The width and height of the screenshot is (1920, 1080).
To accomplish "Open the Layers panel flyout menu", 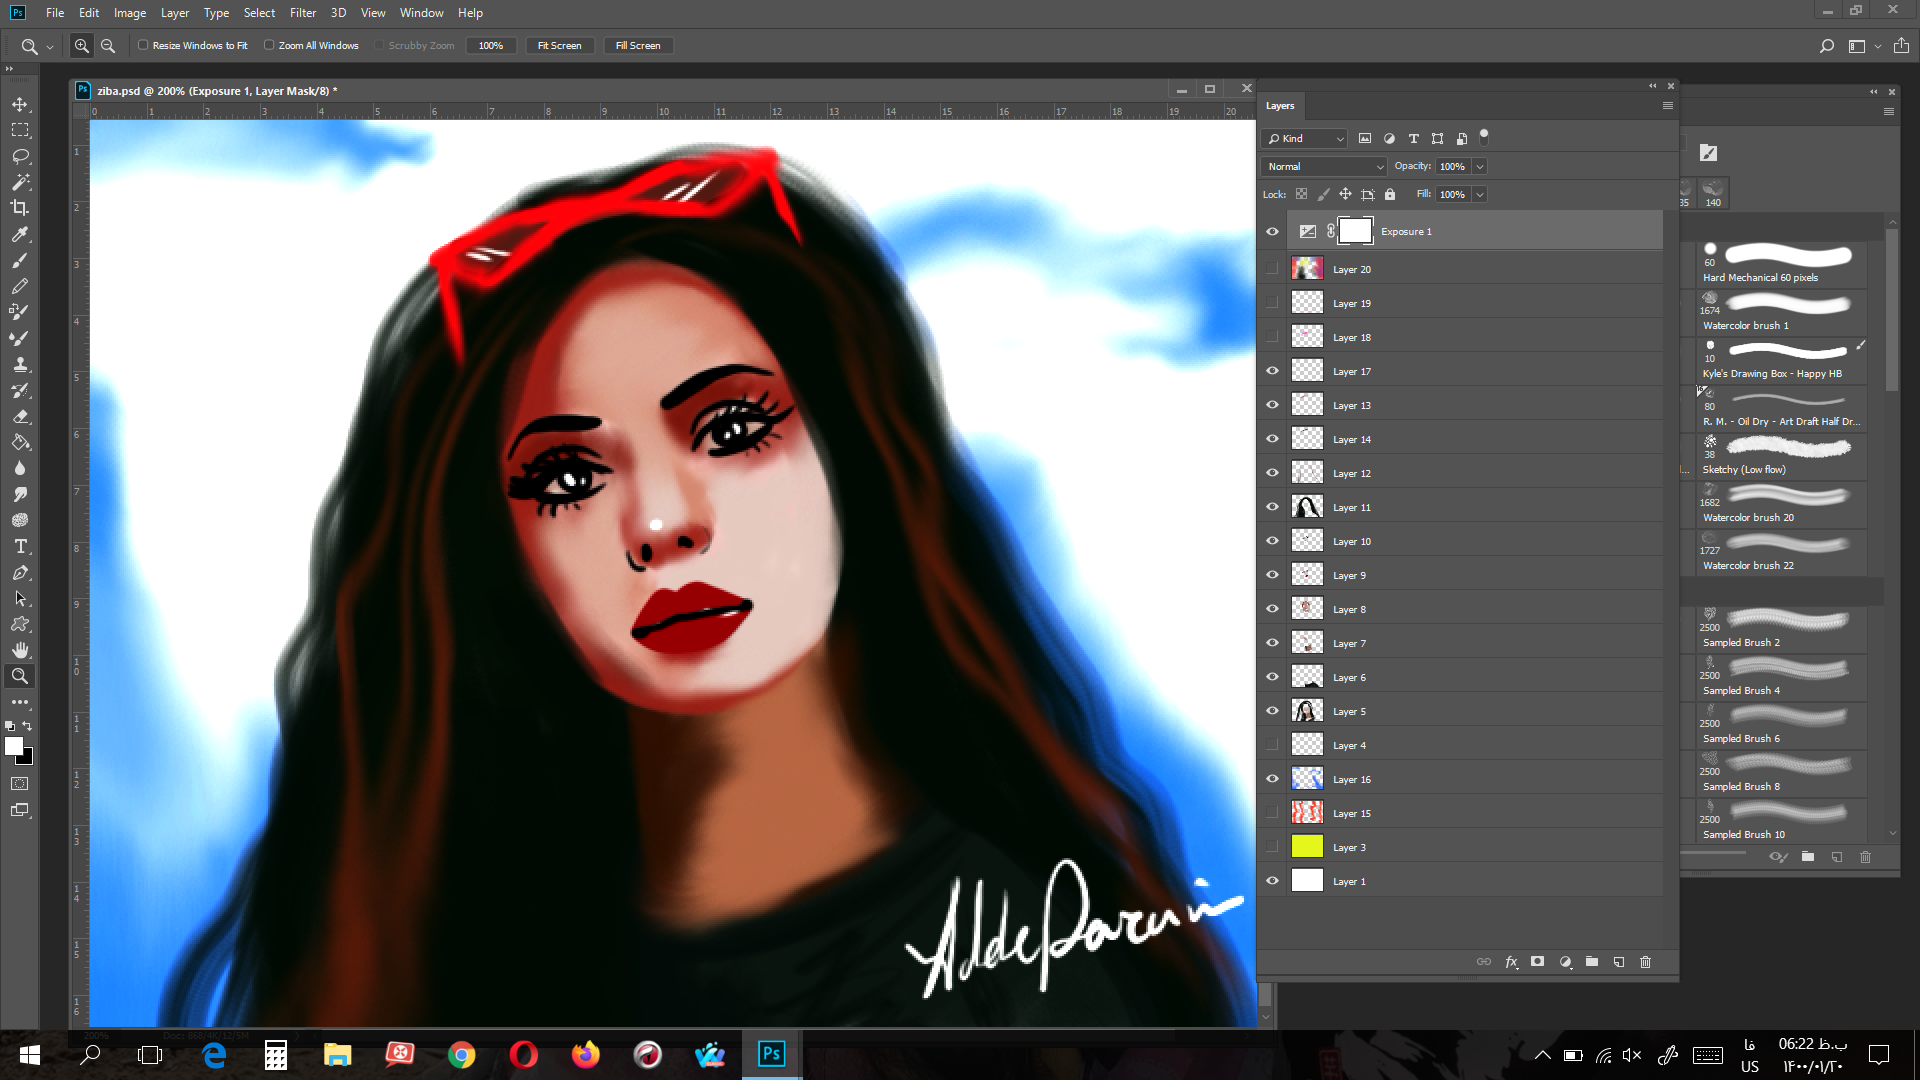I will click(x=1667, y=106).
